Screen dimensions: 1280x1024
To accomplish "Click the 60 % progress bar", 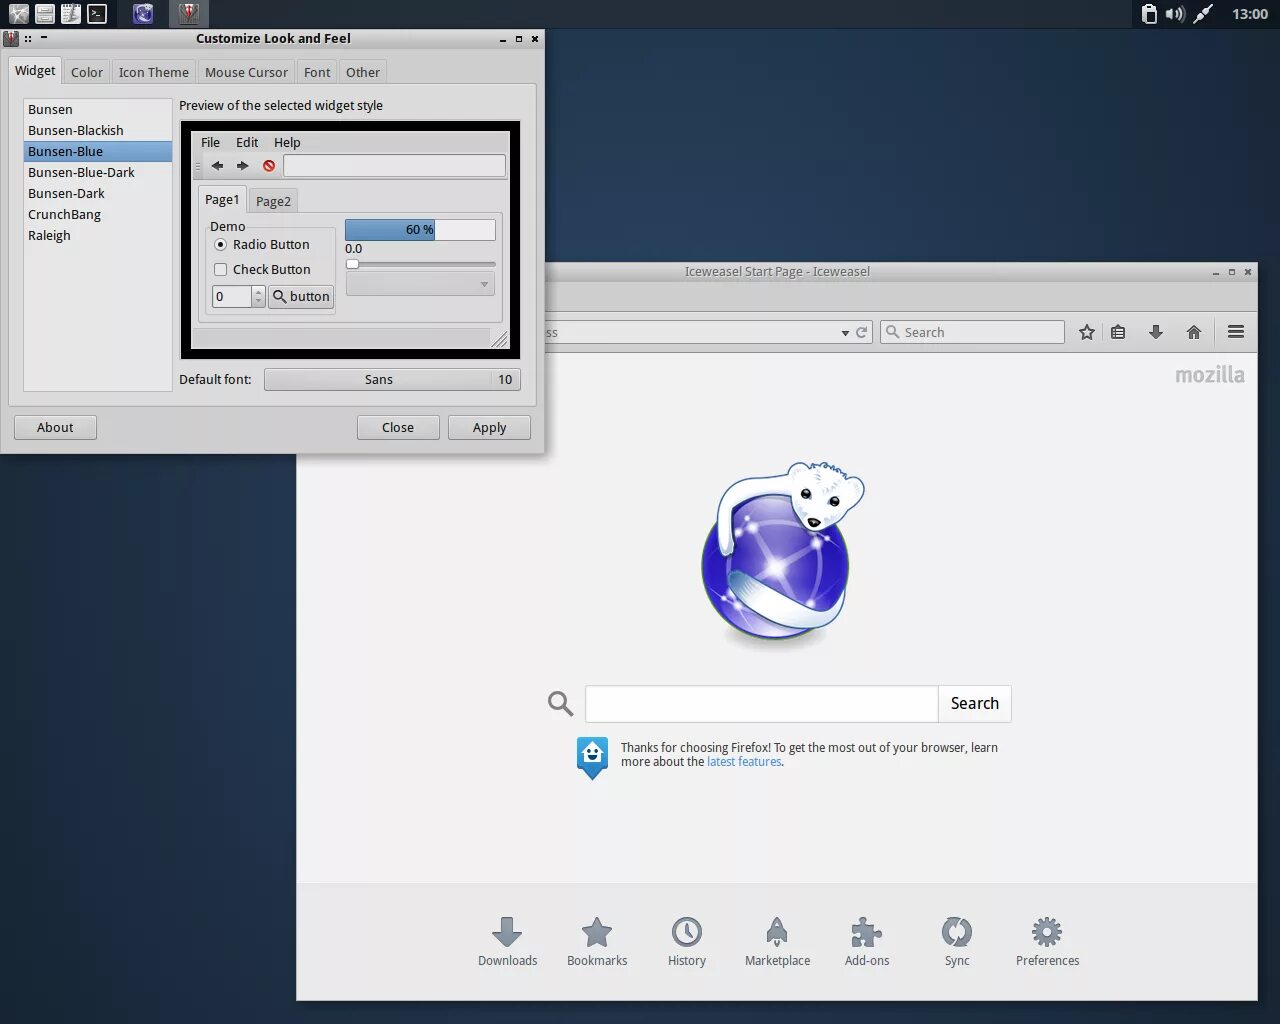I will [x=420, y=230].
